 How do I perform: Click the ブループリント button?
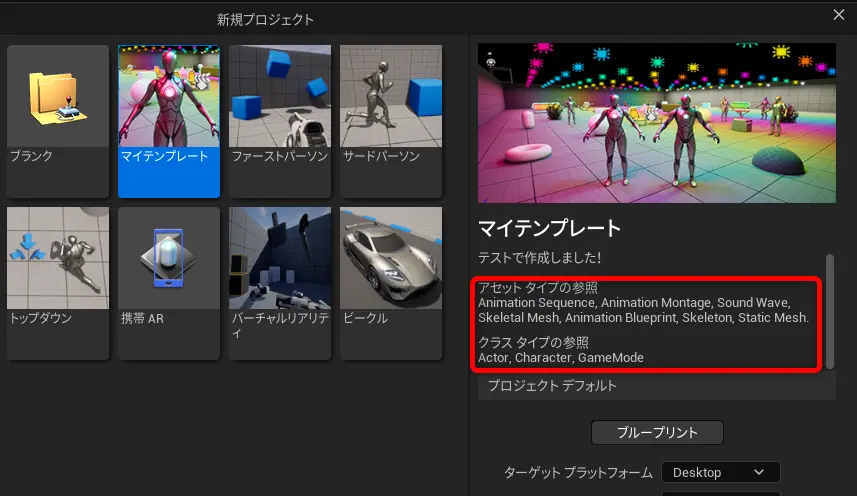[x=657, y=433]
